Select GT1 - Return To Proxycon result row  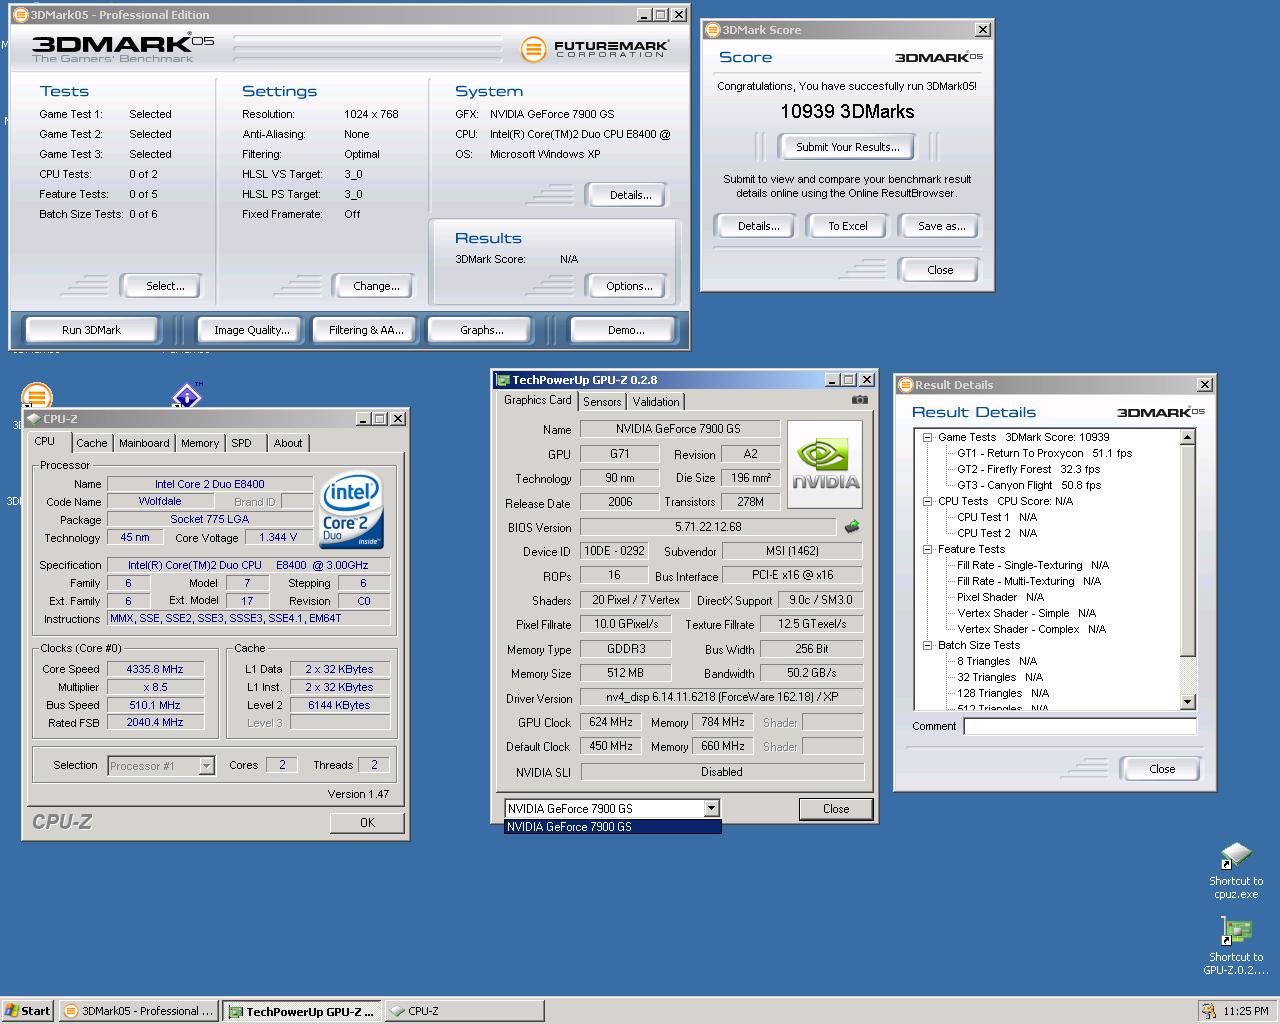tap(1044, 453)
